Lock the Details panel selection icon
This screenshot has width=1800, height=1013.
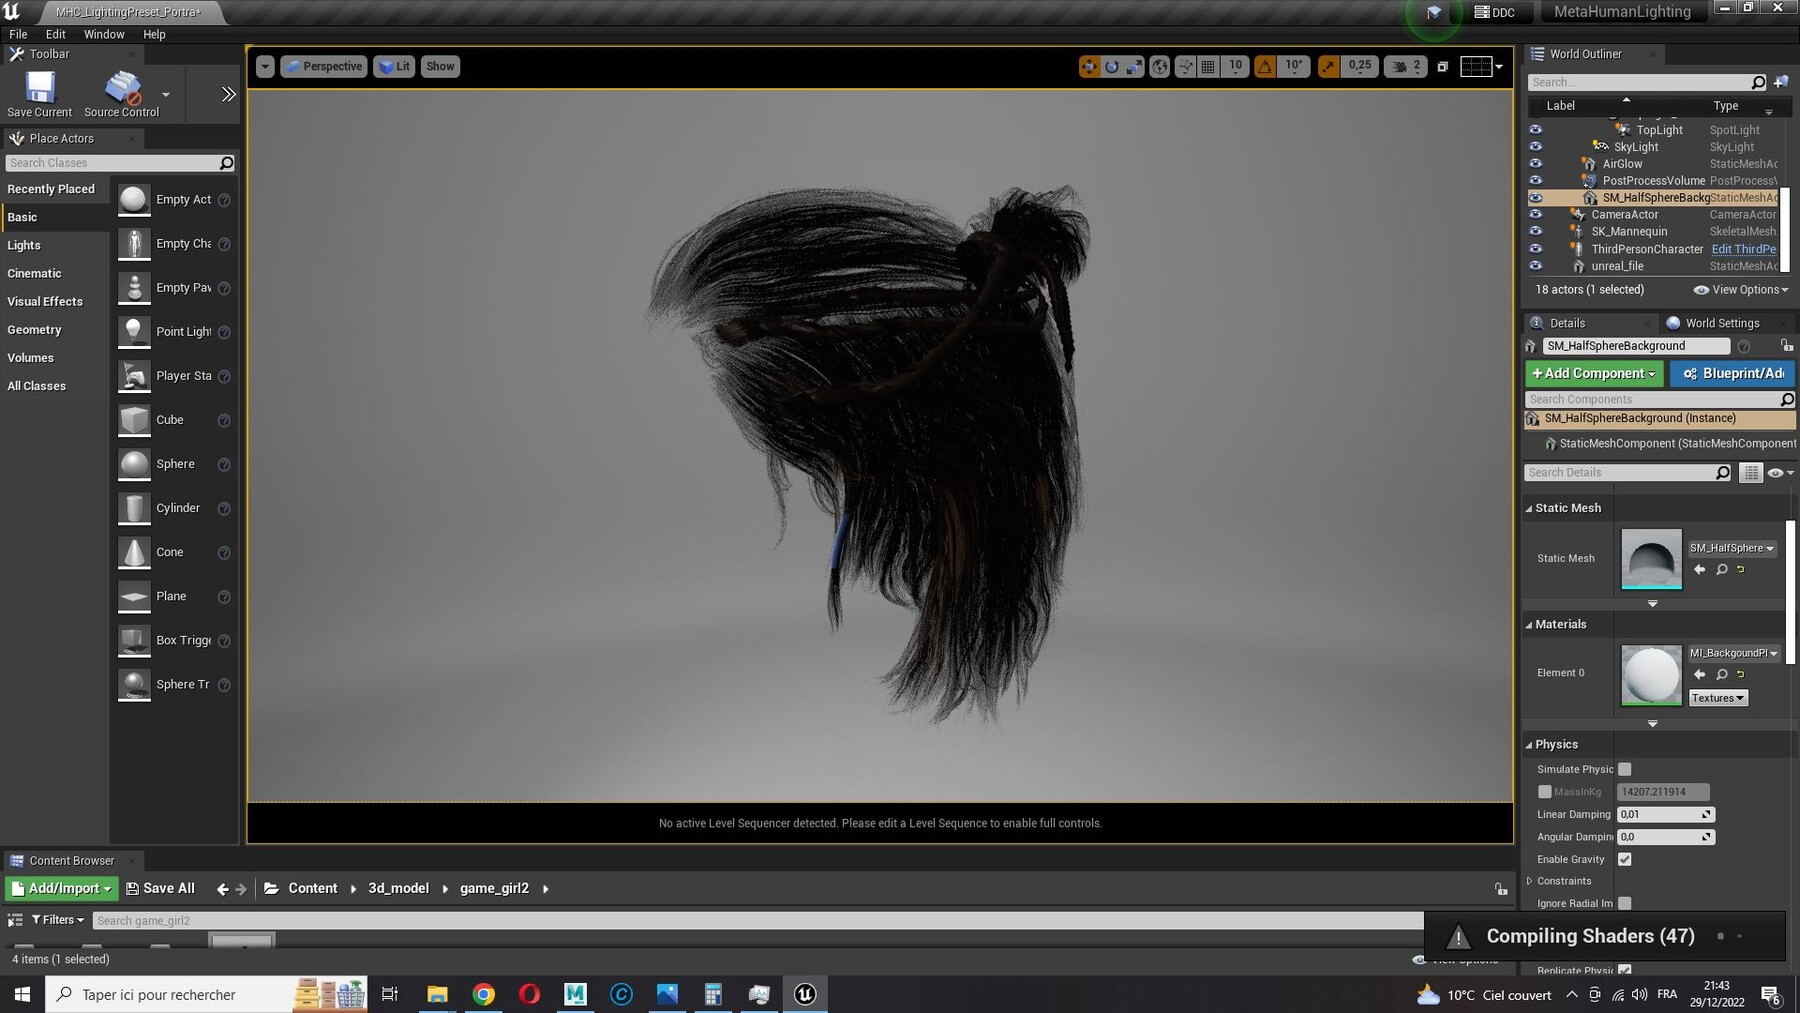pos(1786,346)
